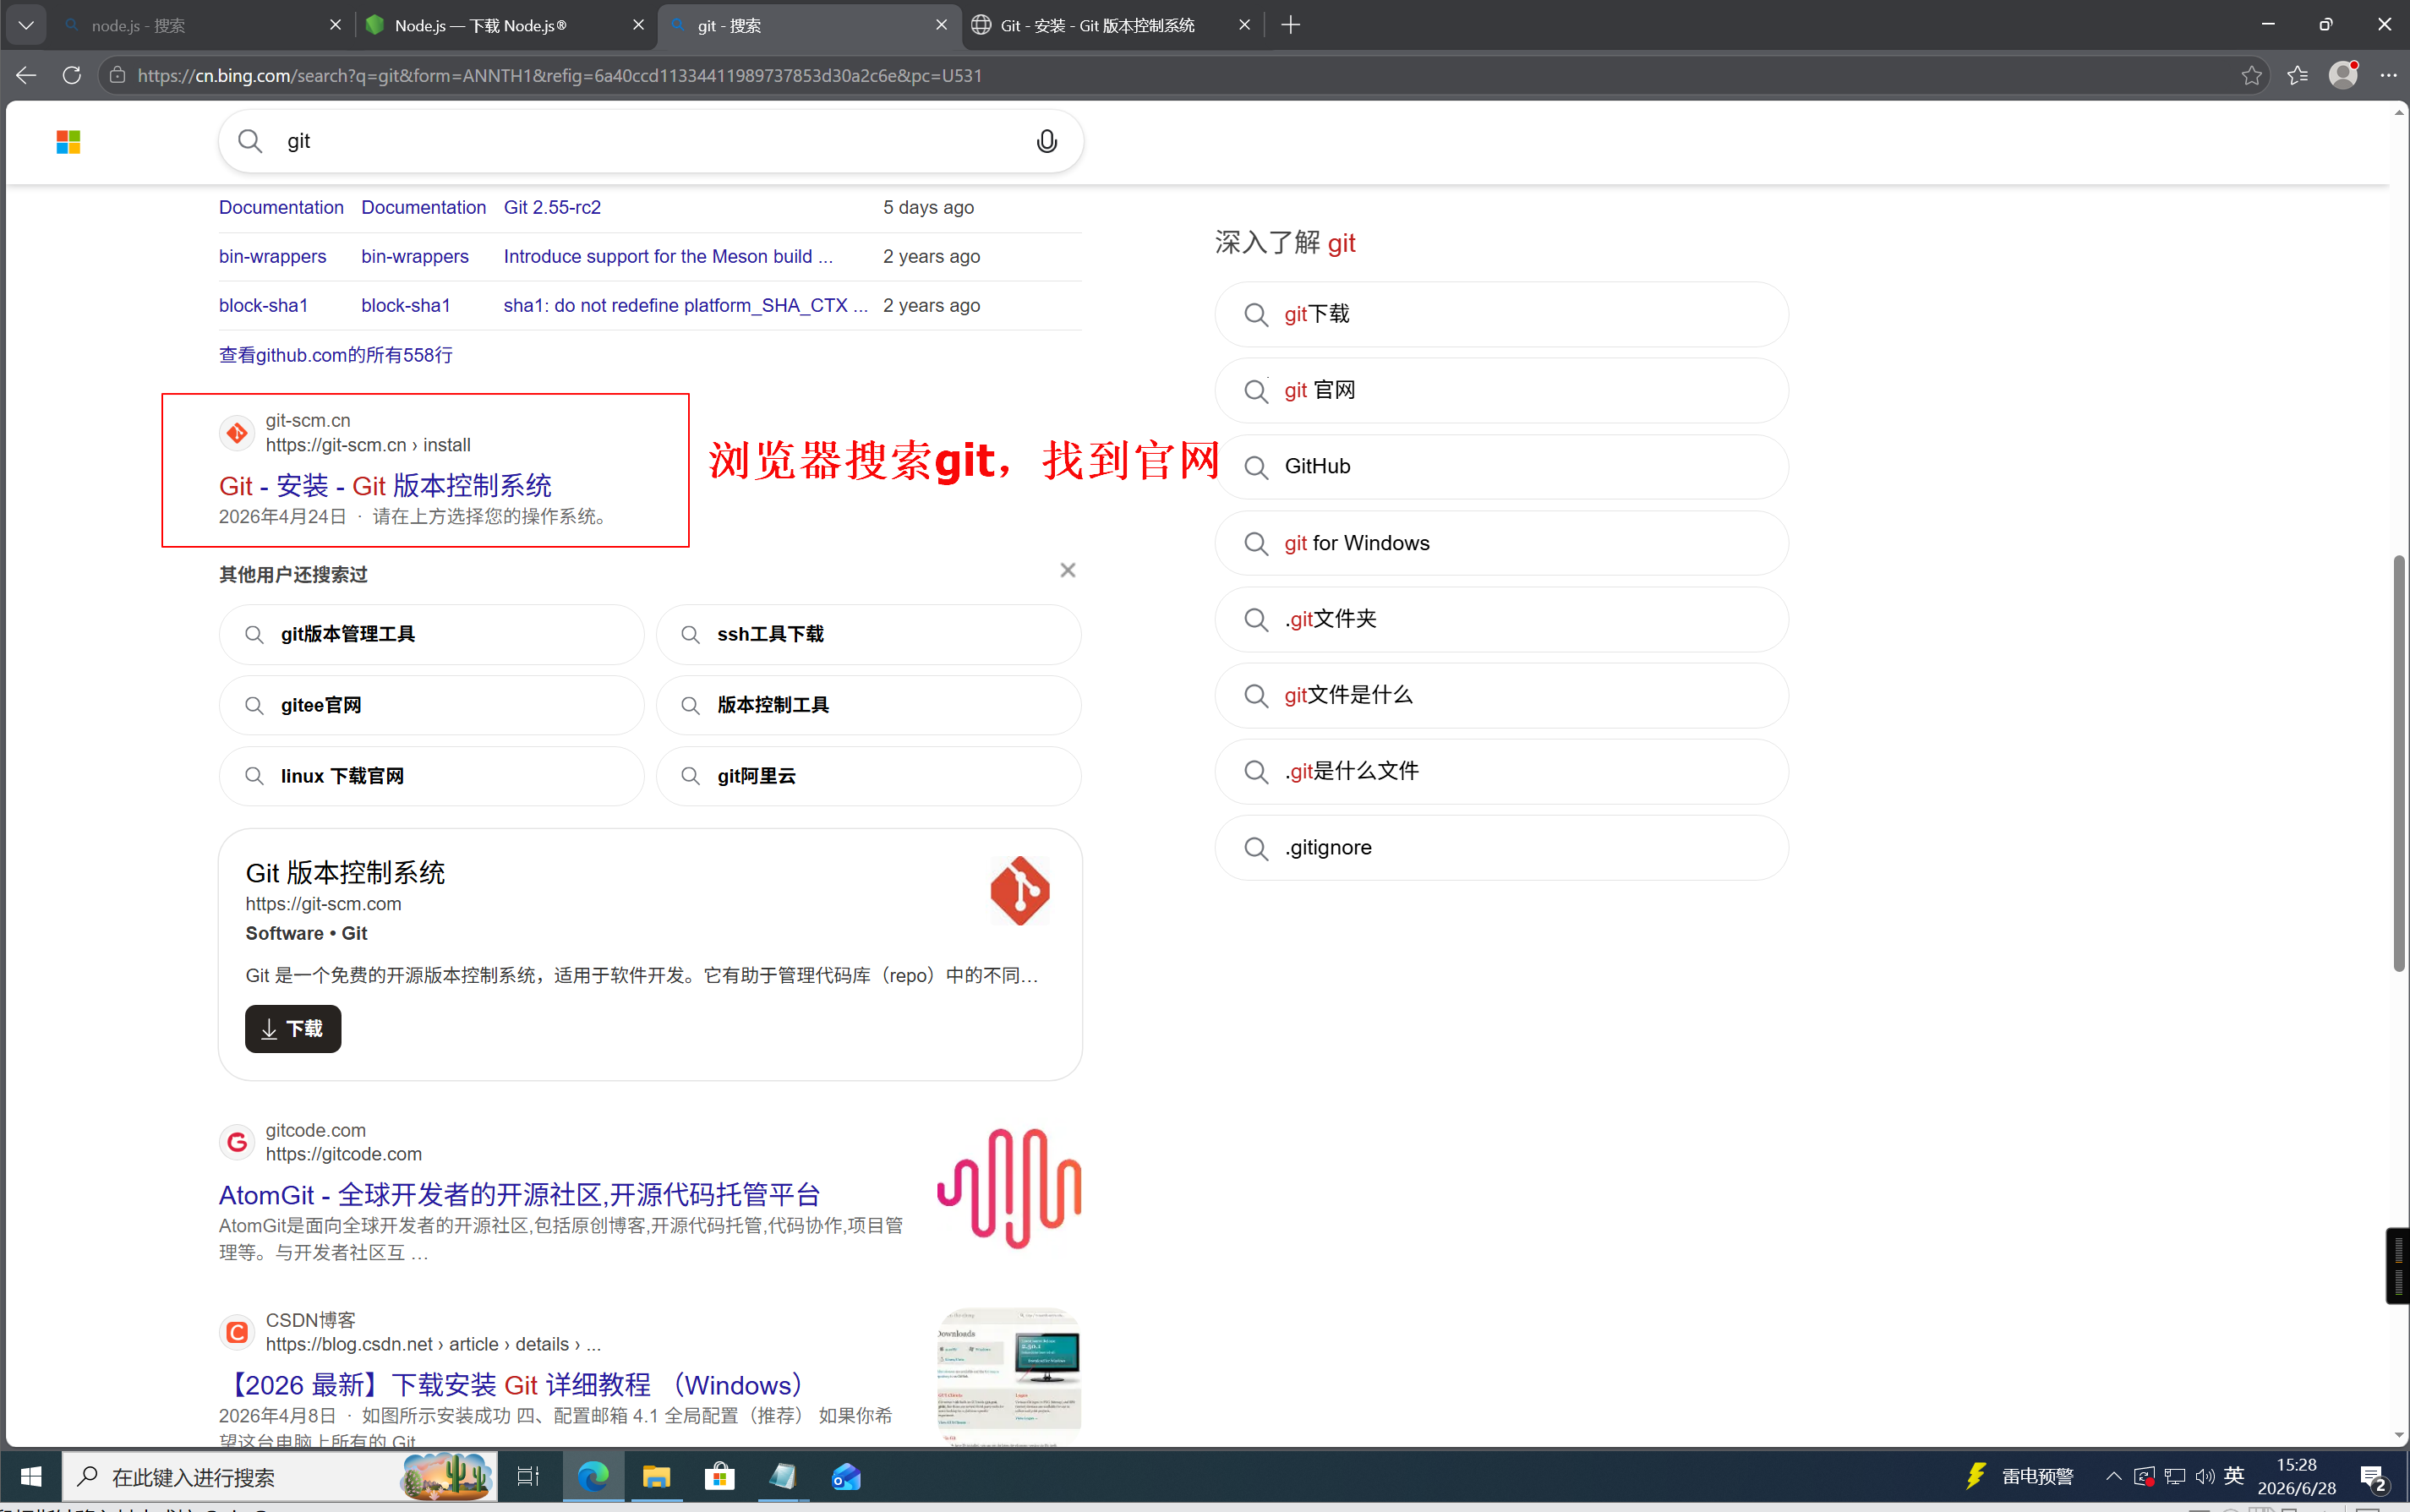Viewport: 2410px width, 1512px height.
Task: Open the Windows Start menu
Action: coord(31,1476)
